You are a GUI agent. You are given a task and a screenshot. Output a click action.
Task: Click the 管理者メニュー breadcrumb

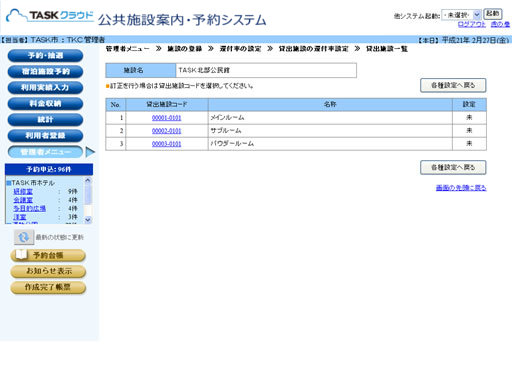point(128,49)
